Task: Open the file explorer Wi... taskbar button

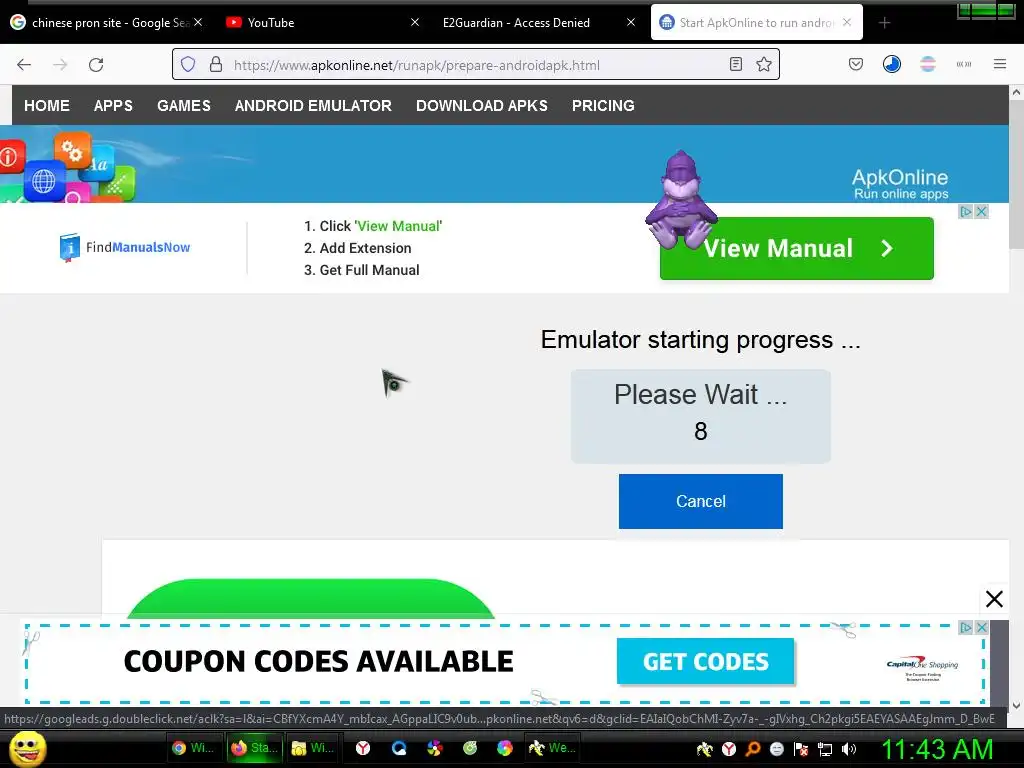Action: 312,748
